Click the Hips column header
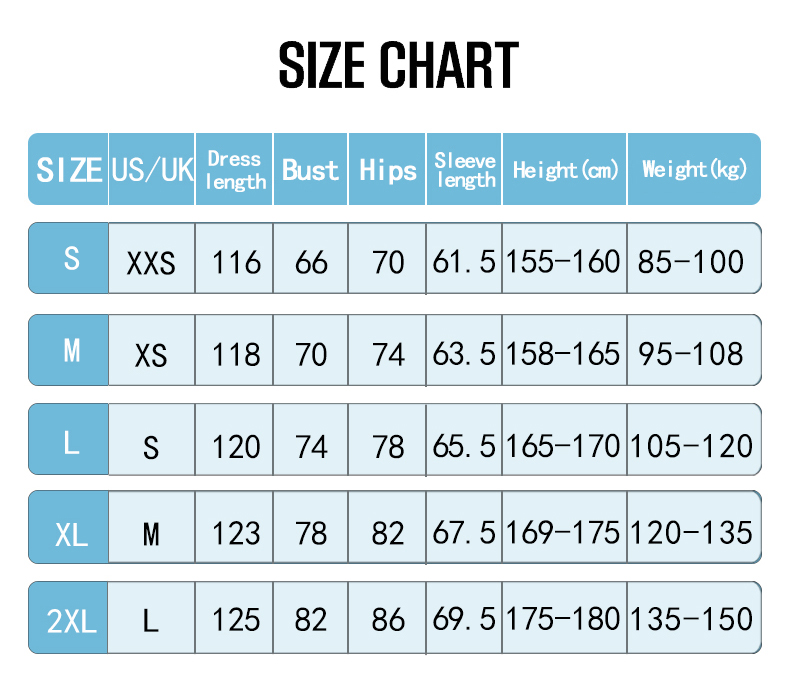Image resolution: width=790 pixels, height=674 pixels. coord(387,170)
